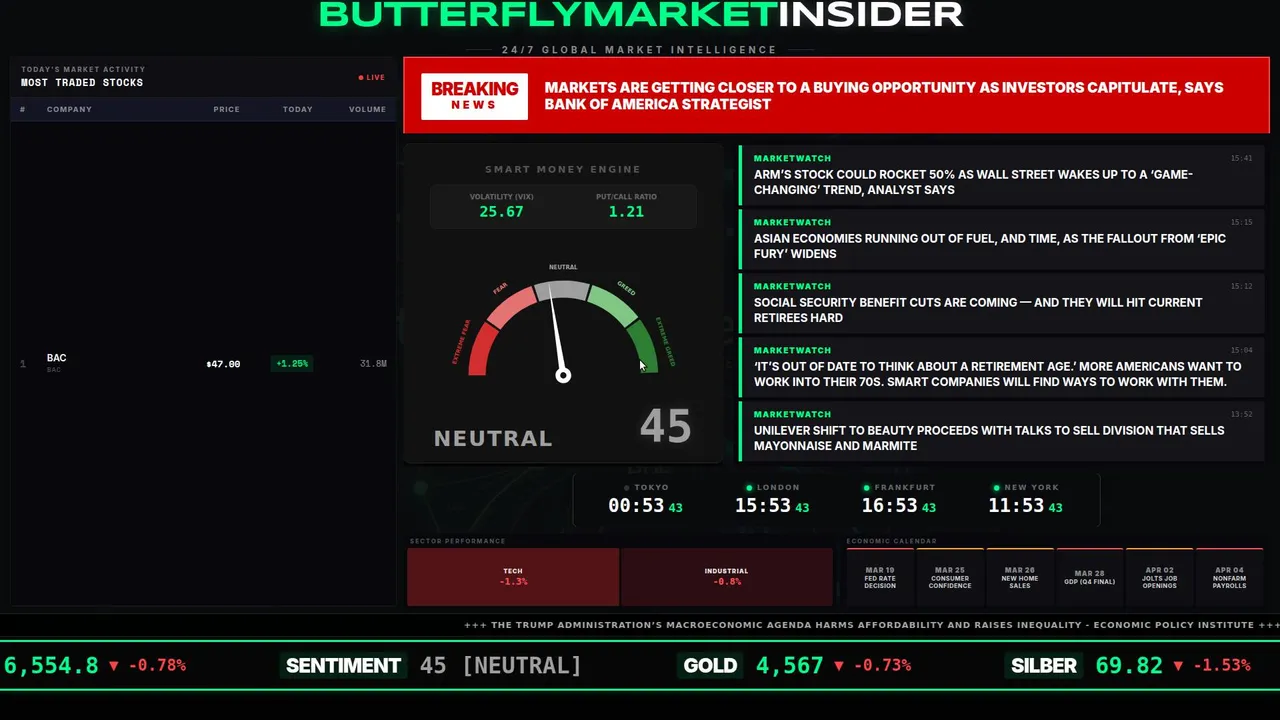Select the Industrial sector performance tile
Viewport: 1280px width, 720px height.
tap(726, 577)
